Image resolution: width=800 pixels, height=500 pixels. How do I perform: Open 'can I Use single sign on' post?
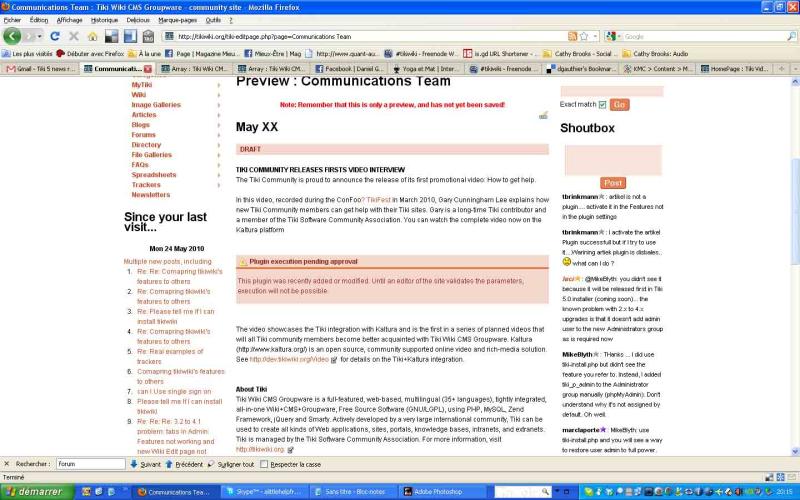(x=174, y=392)
